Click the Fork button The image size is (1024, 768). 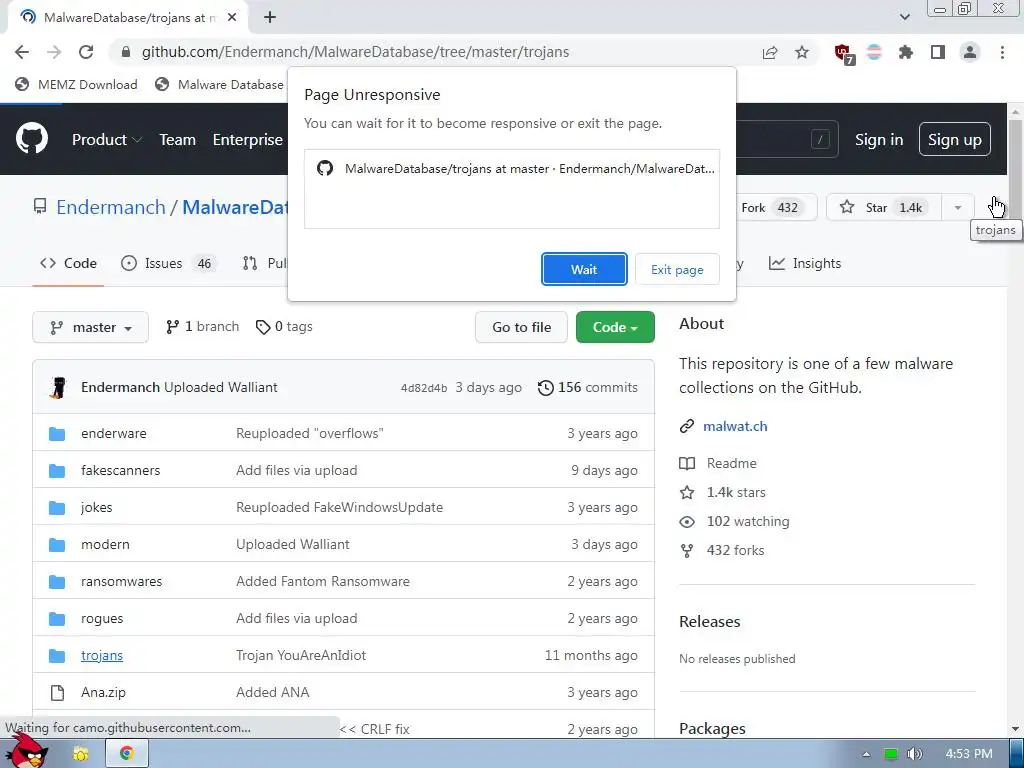[x=776, y=208]
